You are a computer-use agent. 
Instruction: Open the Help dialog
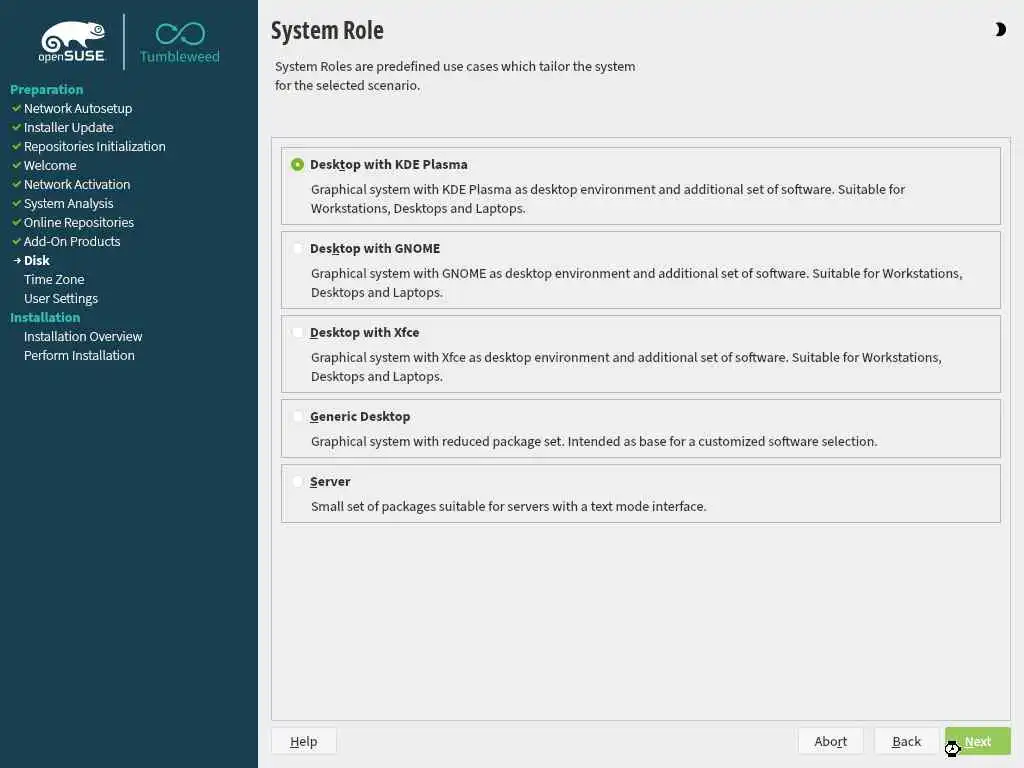[x=303, y=741]
